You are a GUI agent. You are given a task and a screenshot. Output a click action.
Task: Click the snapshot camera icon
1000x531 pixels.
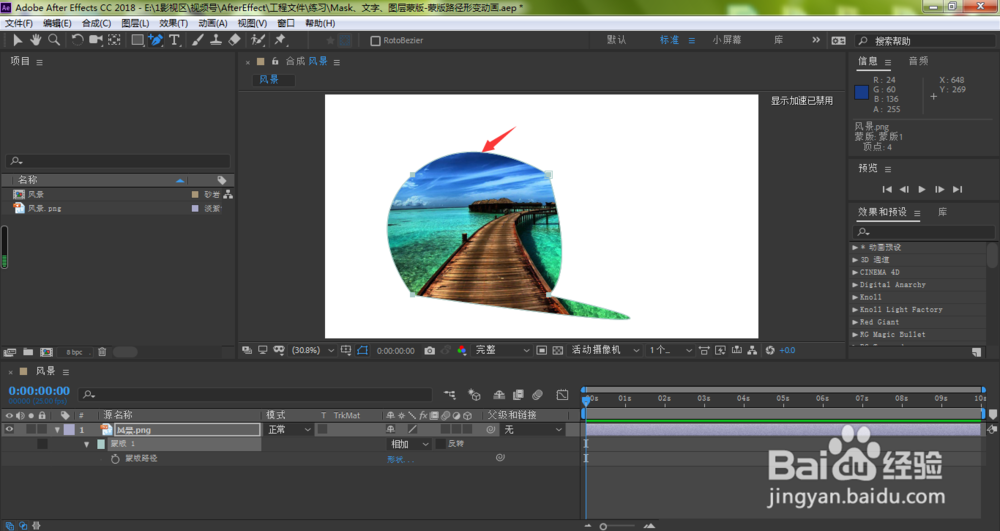coord(430,351)
